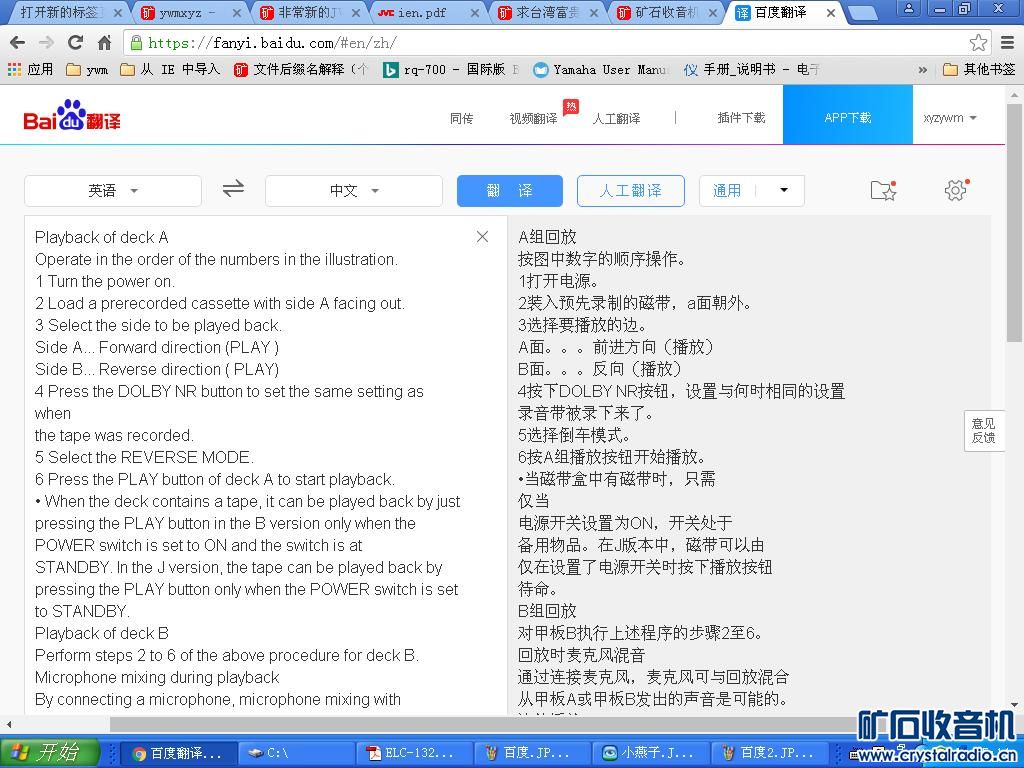Click the scrollbar left arrow
The width and height of the screenshot is (1024, 768).
pyautogui.click(x=8, y=724)
